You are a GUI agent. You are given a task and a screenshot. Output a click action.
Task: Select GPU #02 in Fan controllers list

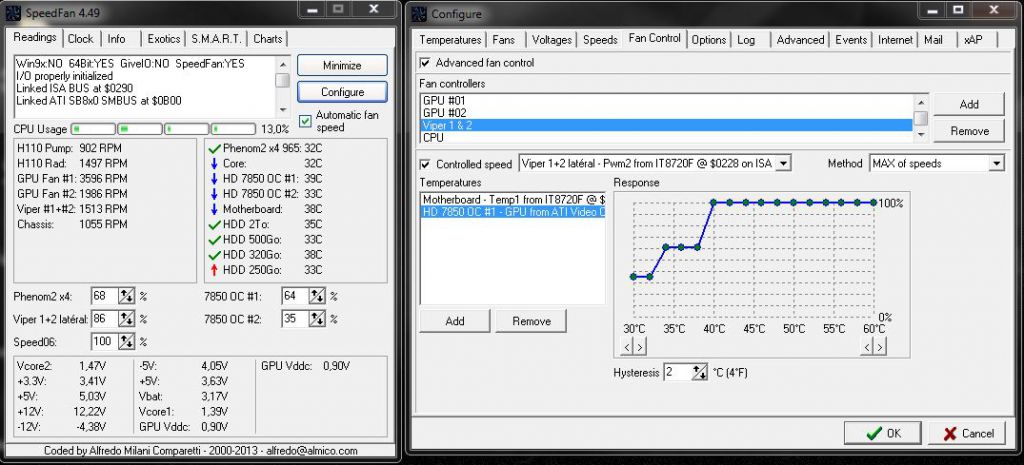pyautogui.click(x=666, y=113)
